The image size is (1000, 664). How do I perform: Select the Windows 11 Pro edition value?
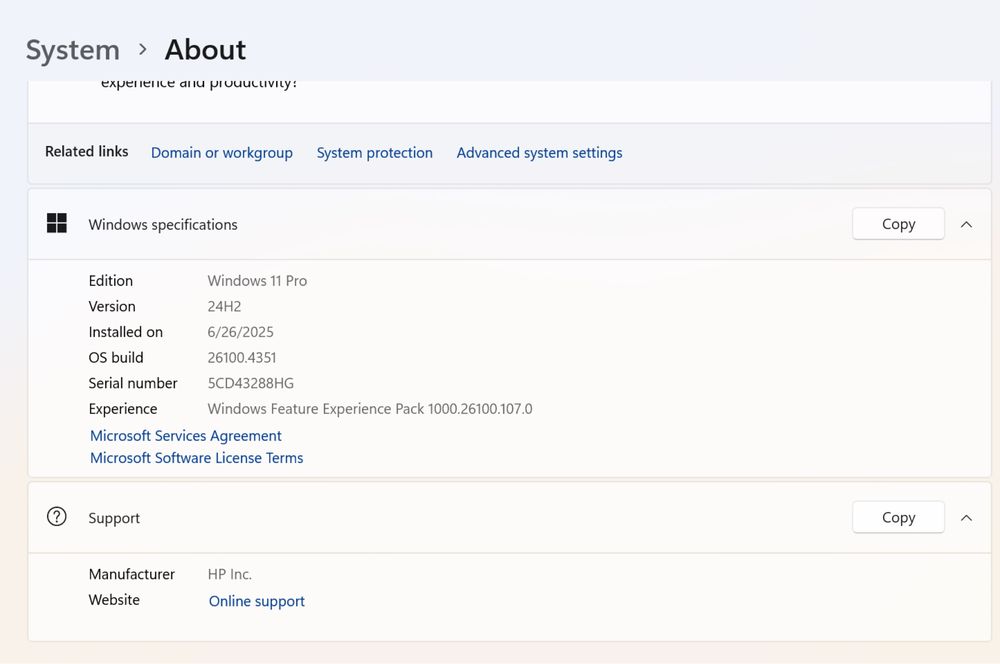click(257, 281)
